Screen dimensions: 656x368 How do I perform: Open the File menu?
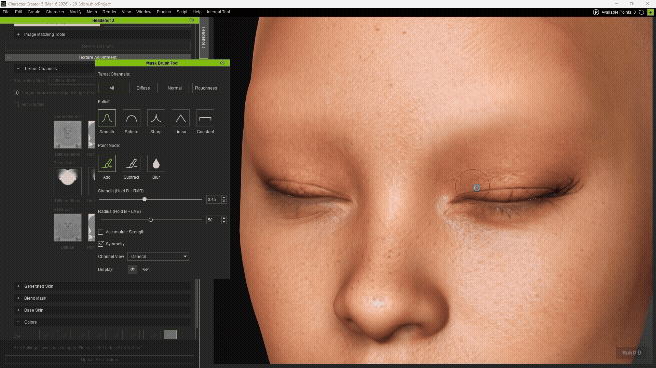coord(5,12)
